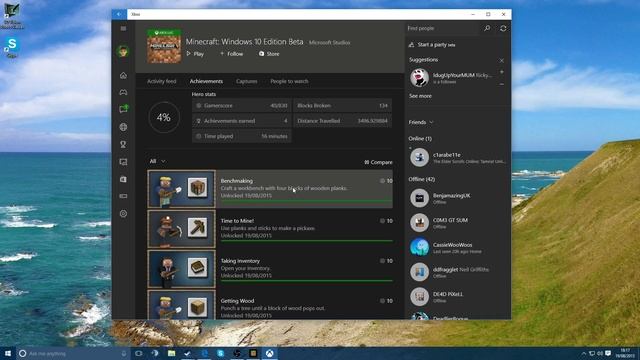Refresh the friends list
Viewport: 640px width, 360px height.
[503, 28]
